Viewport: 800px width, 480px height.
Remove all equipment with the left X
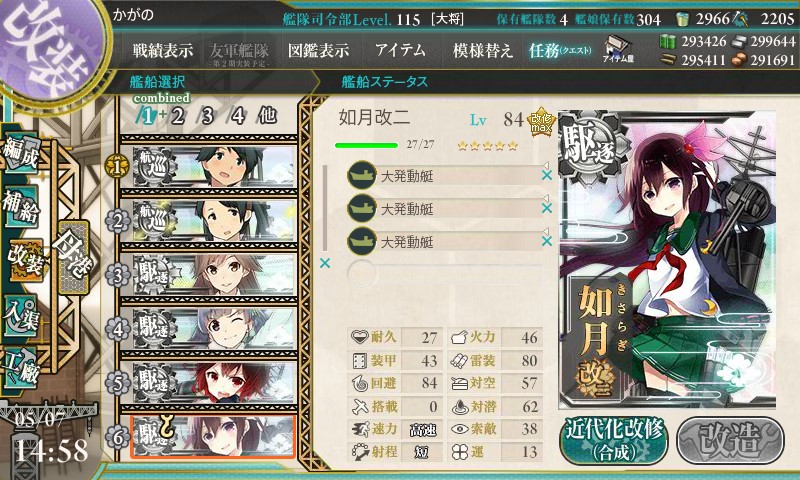click(324, 263)
